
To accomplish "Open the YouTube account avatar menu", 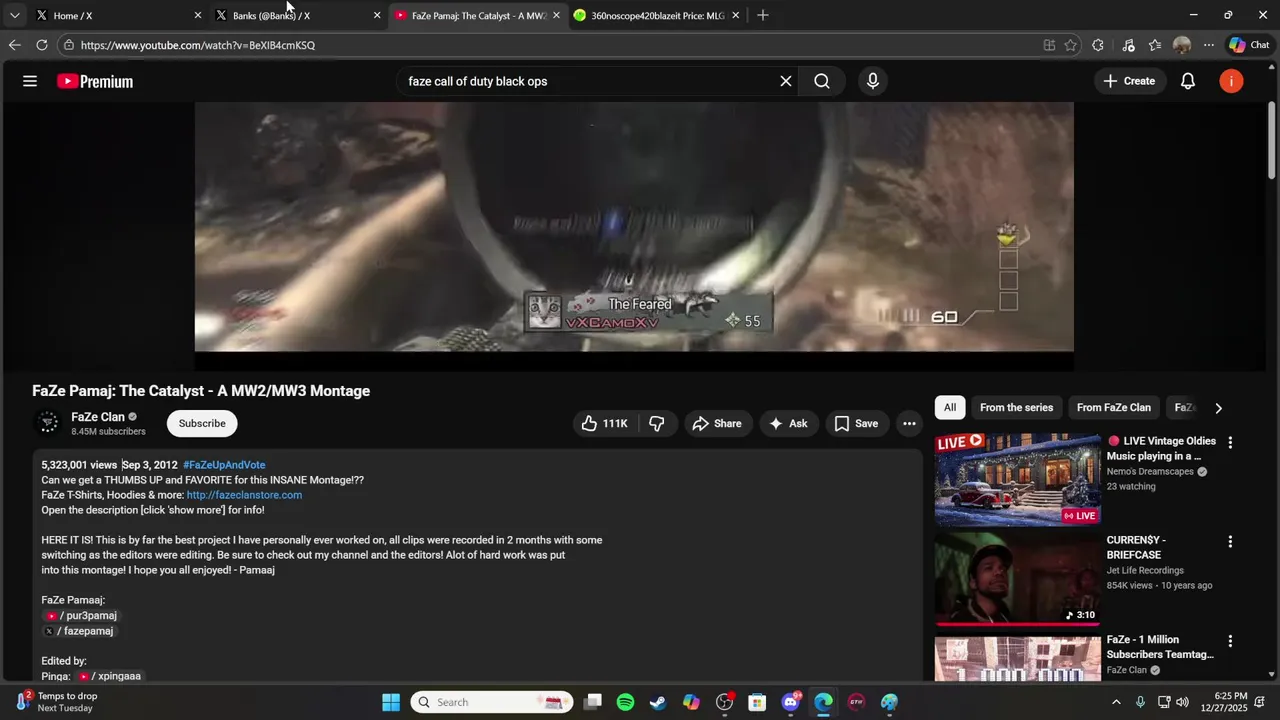I will [x=1231, y=81].
